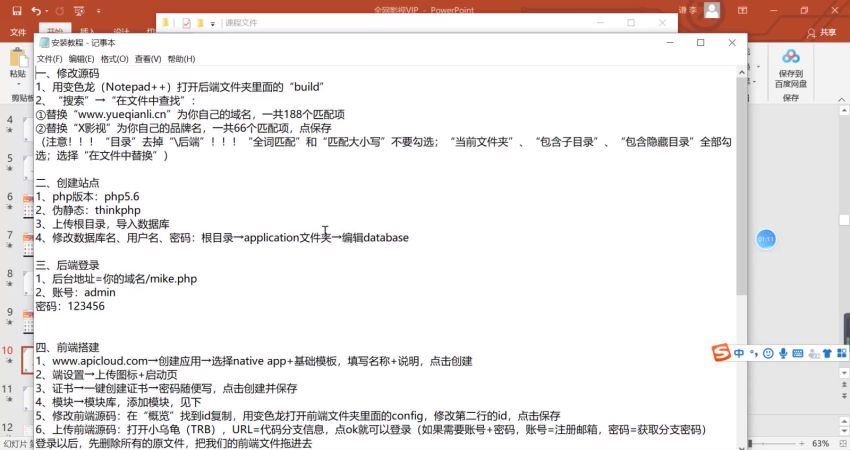Click Sogou voice input microphone icon
This screenshot has width=850, height=450.
tap(783, 353)
